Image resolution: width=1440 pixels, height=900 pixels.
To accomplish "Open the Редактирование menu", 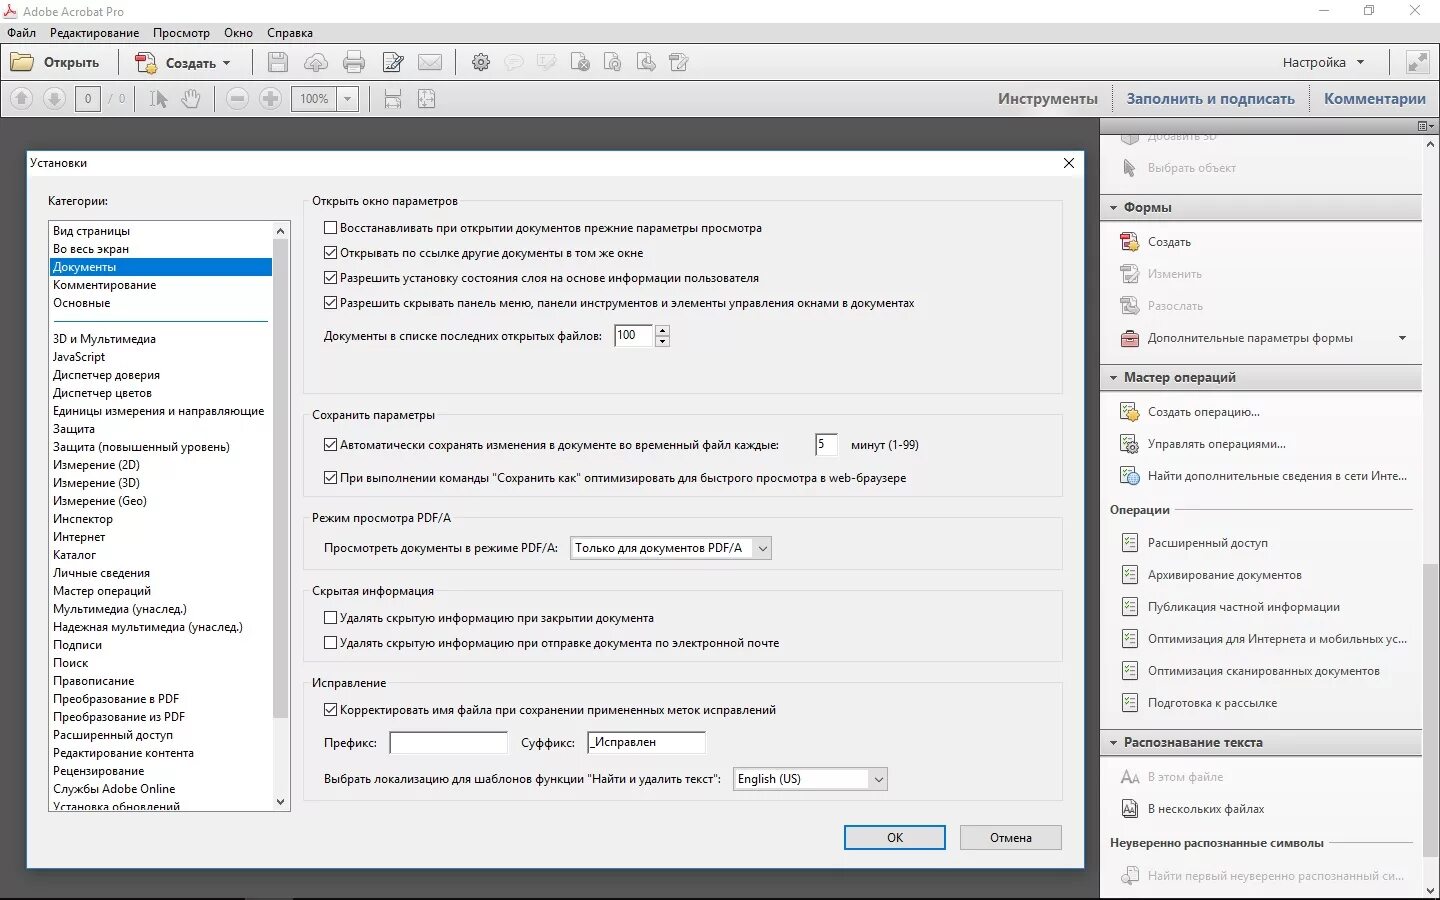I will (94, 32).
